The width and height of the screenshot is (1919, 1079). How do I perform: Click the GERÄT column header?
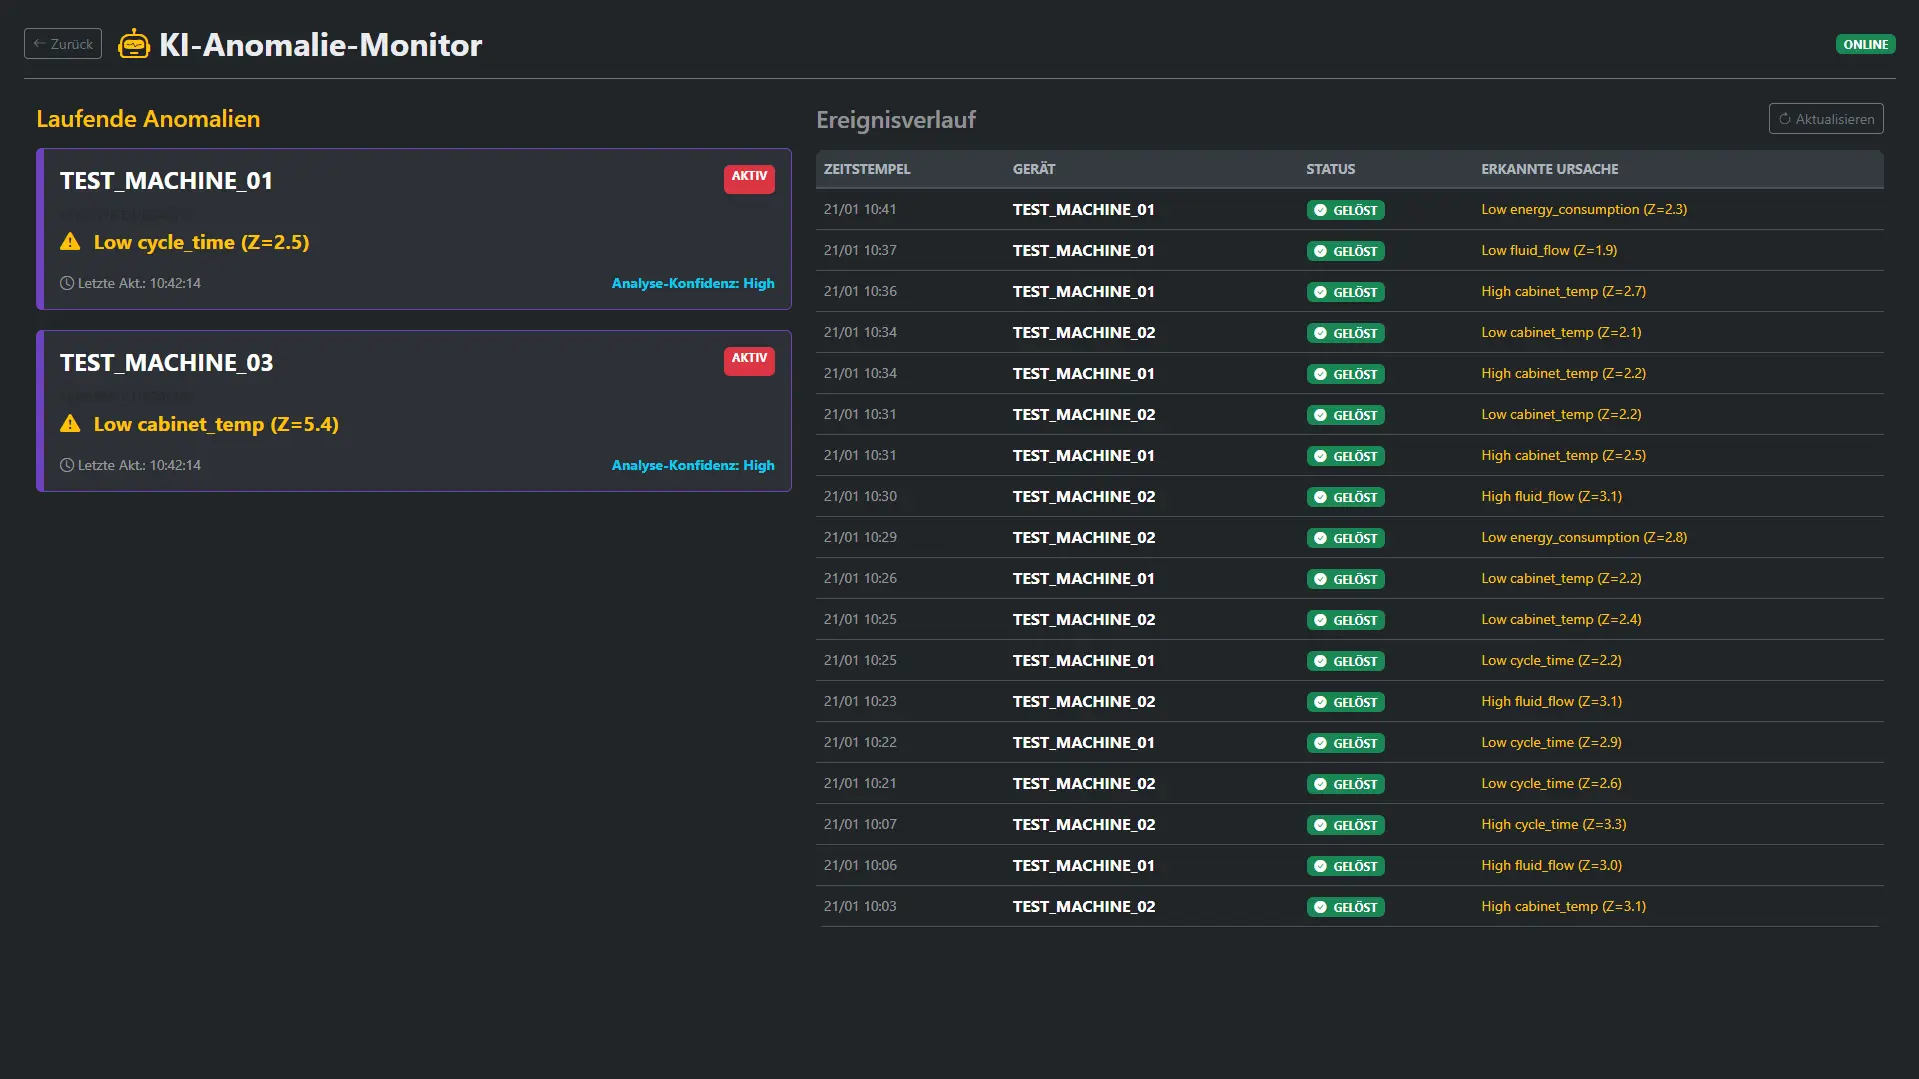tap(1033, 169)
